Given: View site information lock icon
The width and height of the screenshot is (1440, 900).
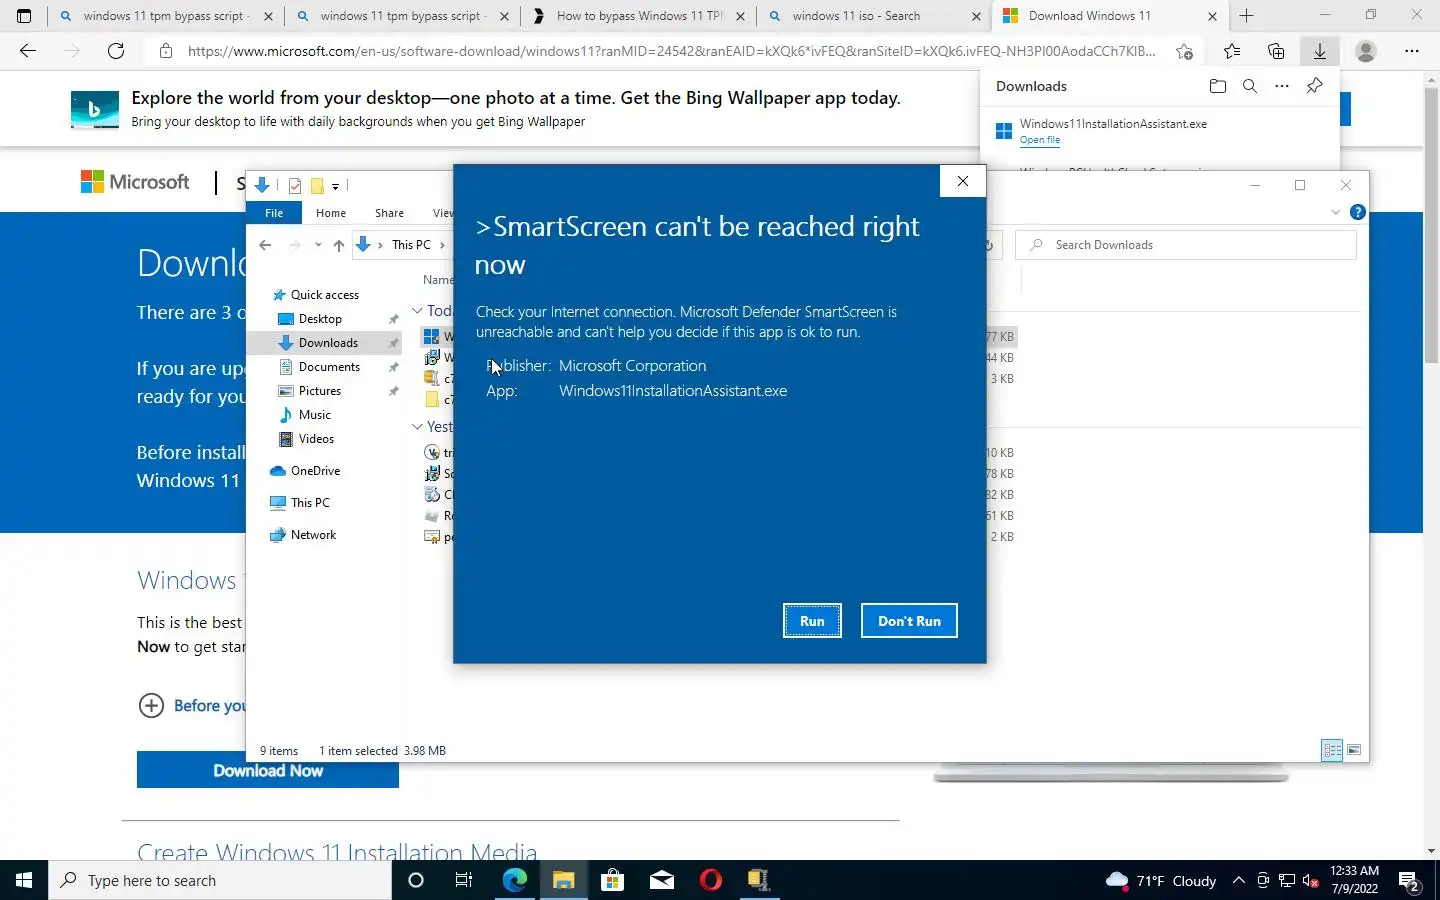Looking at the screenshot, I should (166, 51).
